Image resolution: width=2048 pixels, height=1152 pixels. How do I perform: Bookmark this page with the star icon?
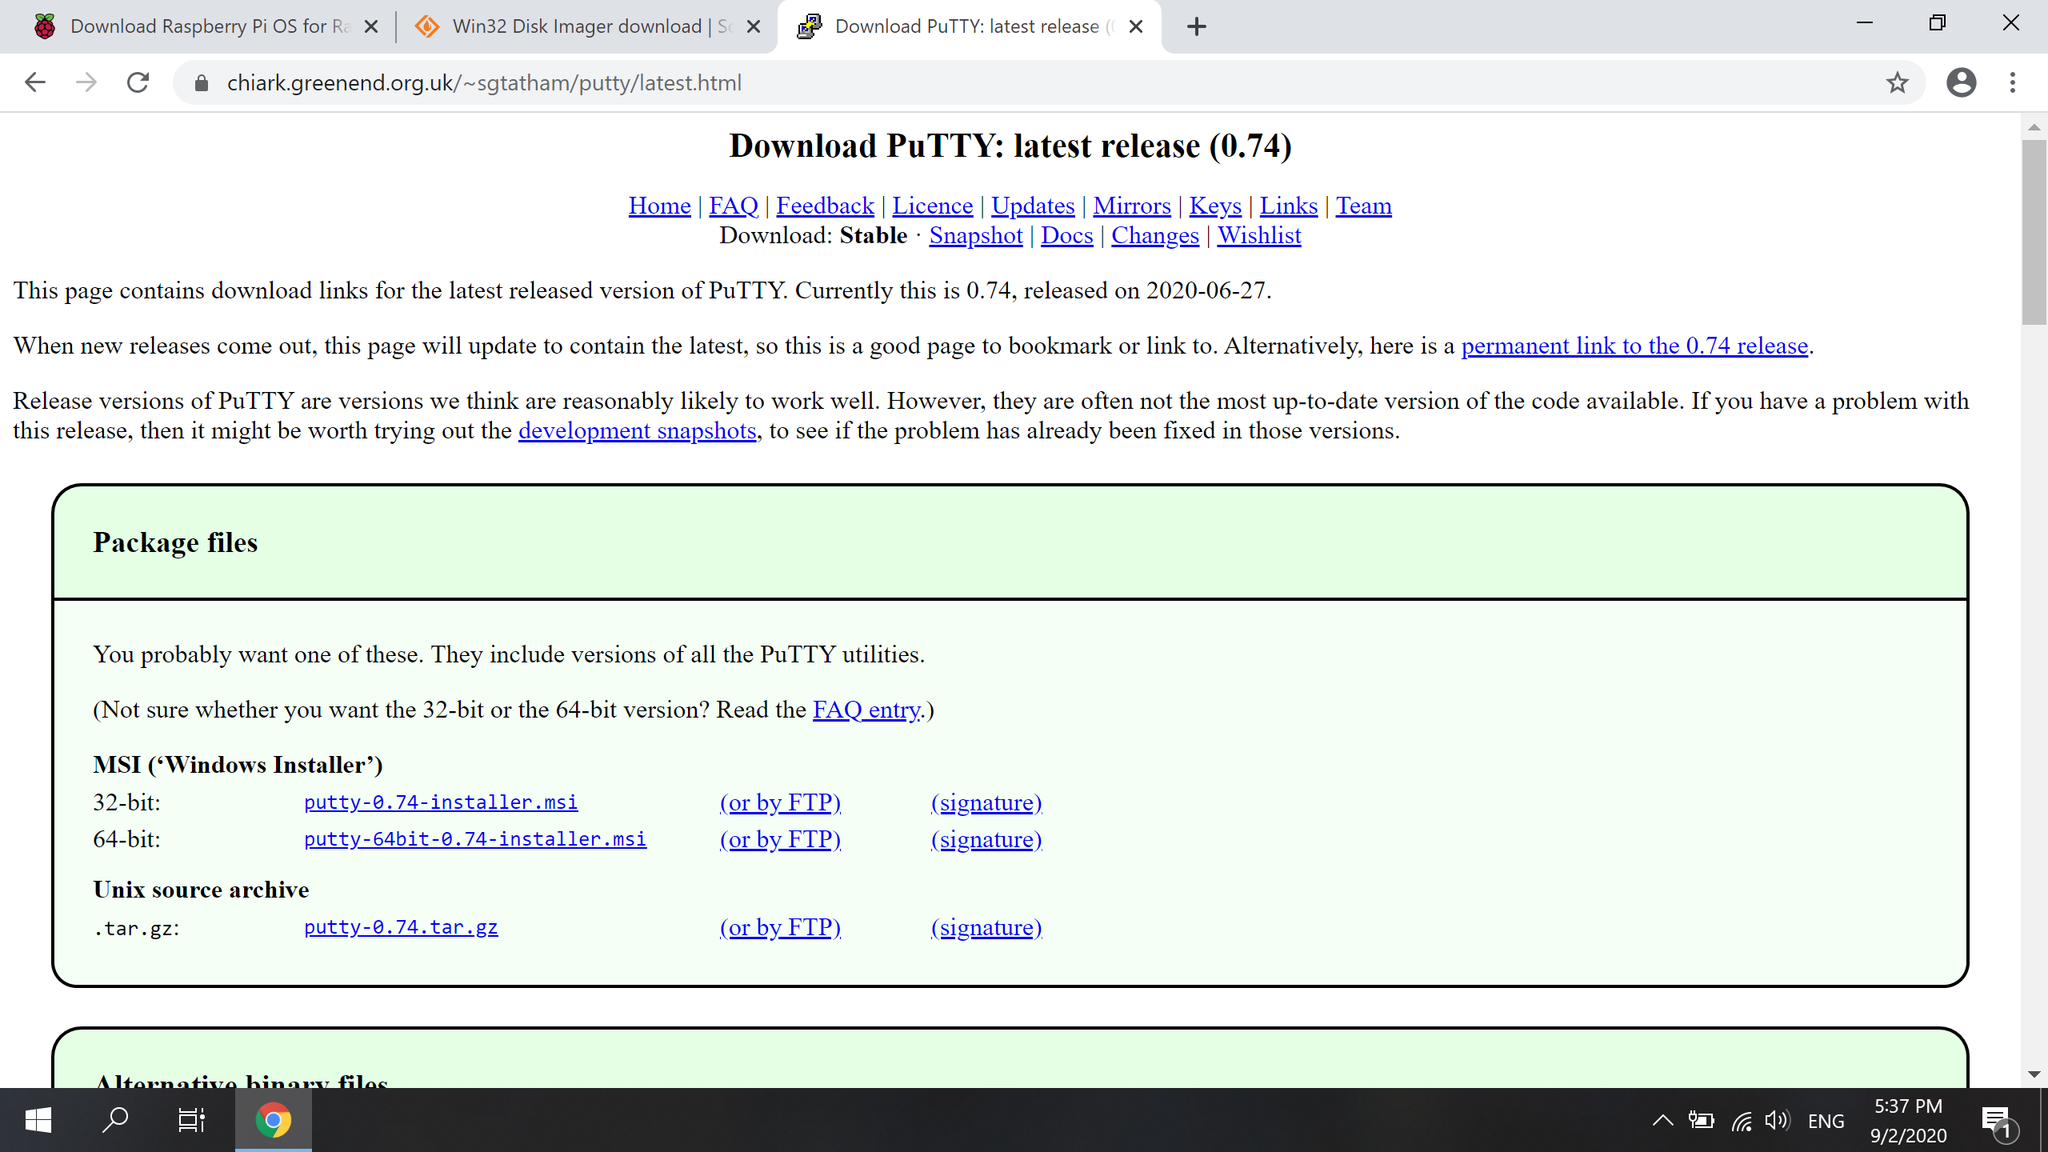pos(1897,83)
